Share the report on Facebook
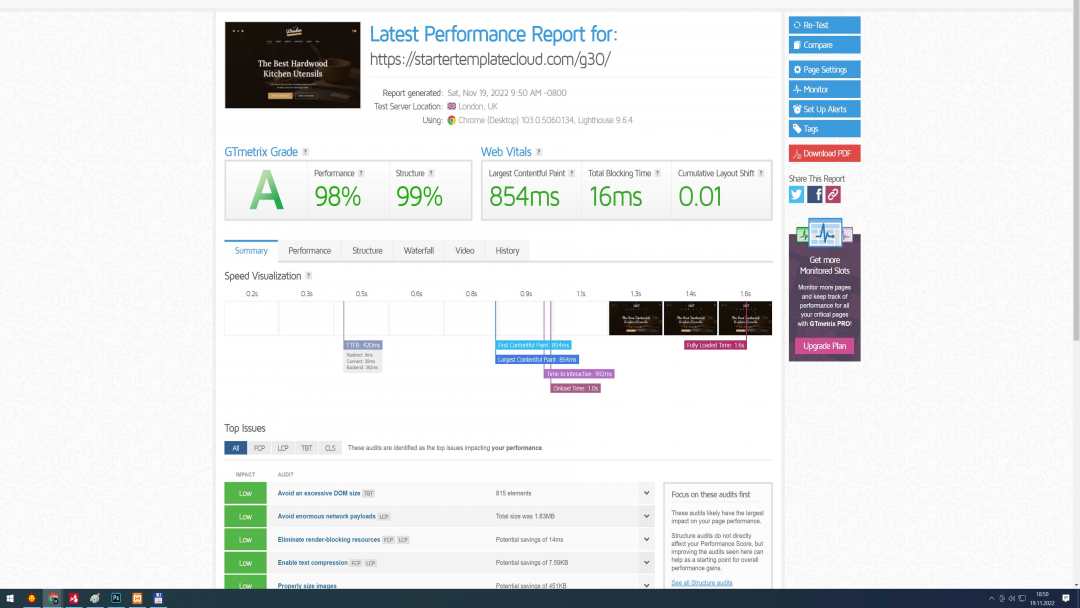Viewport: 1080px width, 608px height. pos(815,195)
